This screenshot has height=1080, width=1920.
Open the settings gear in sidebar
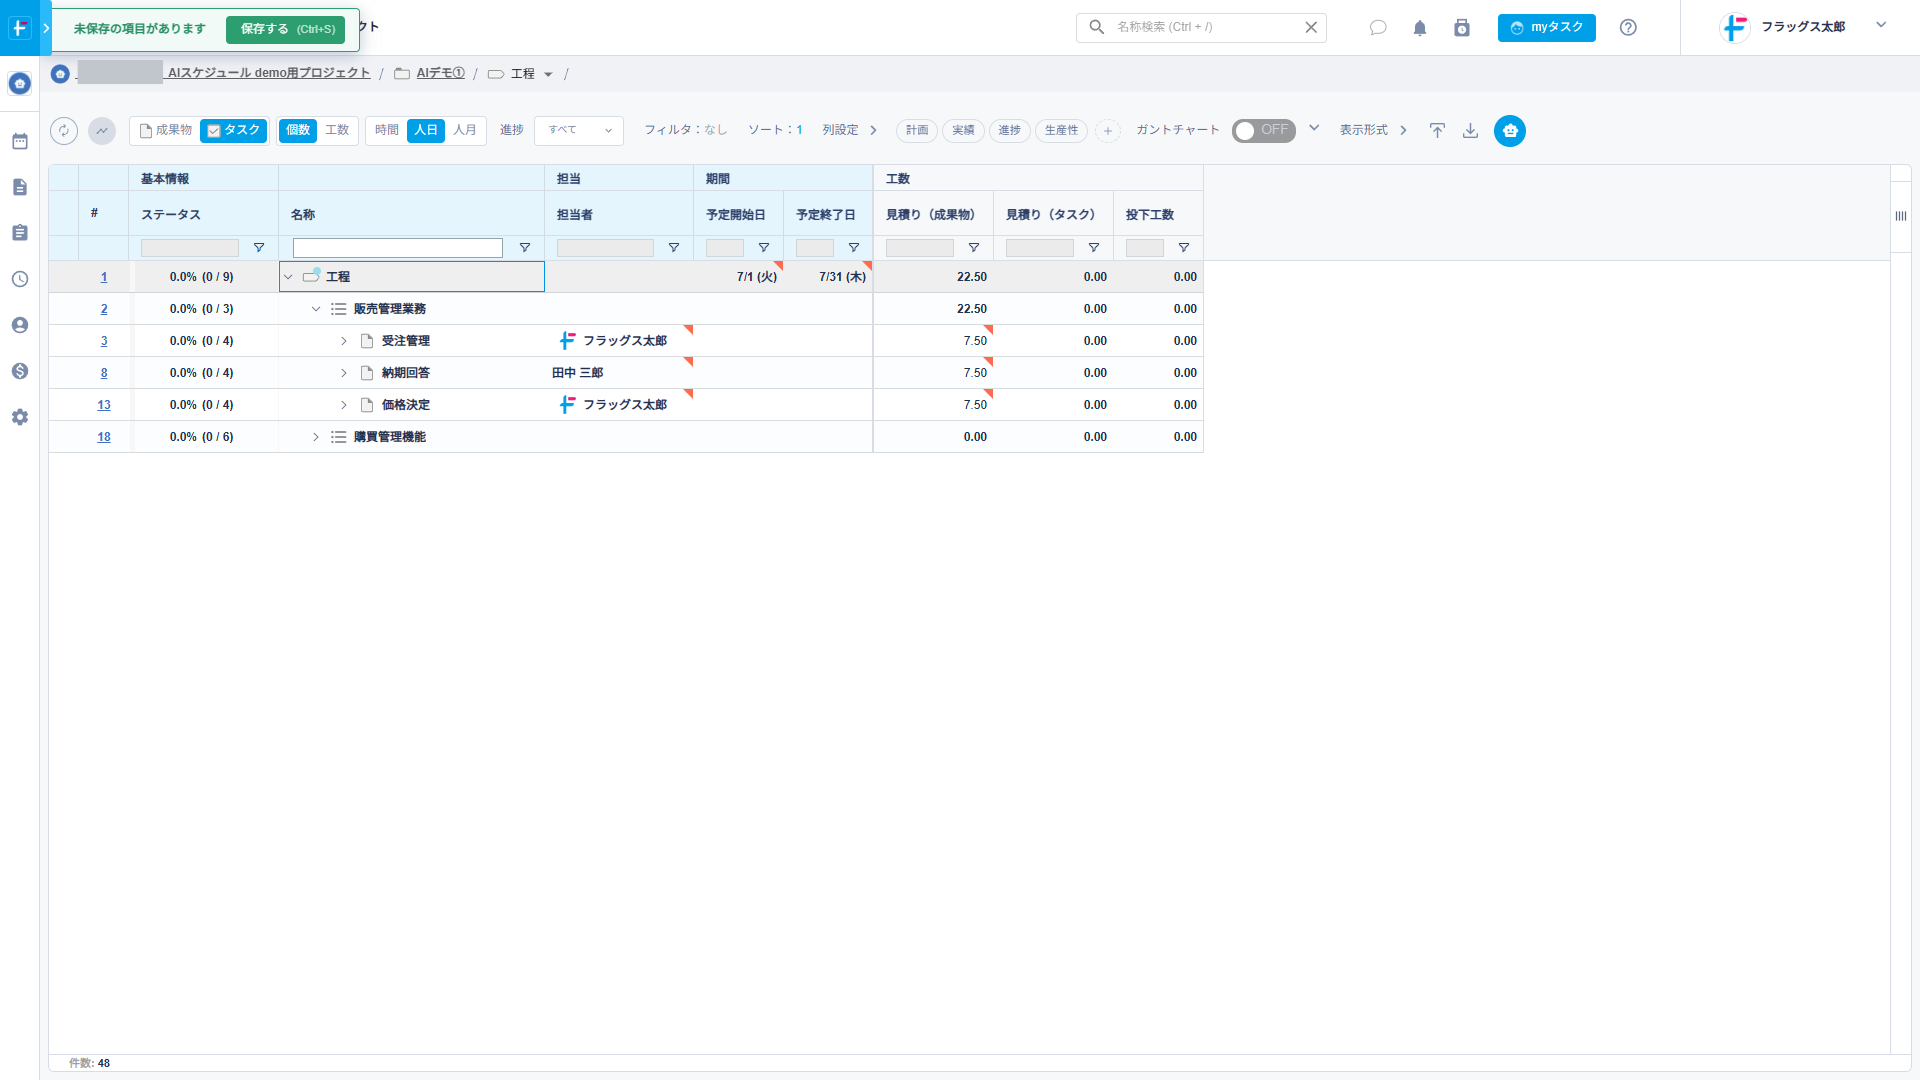pos(20,417)
